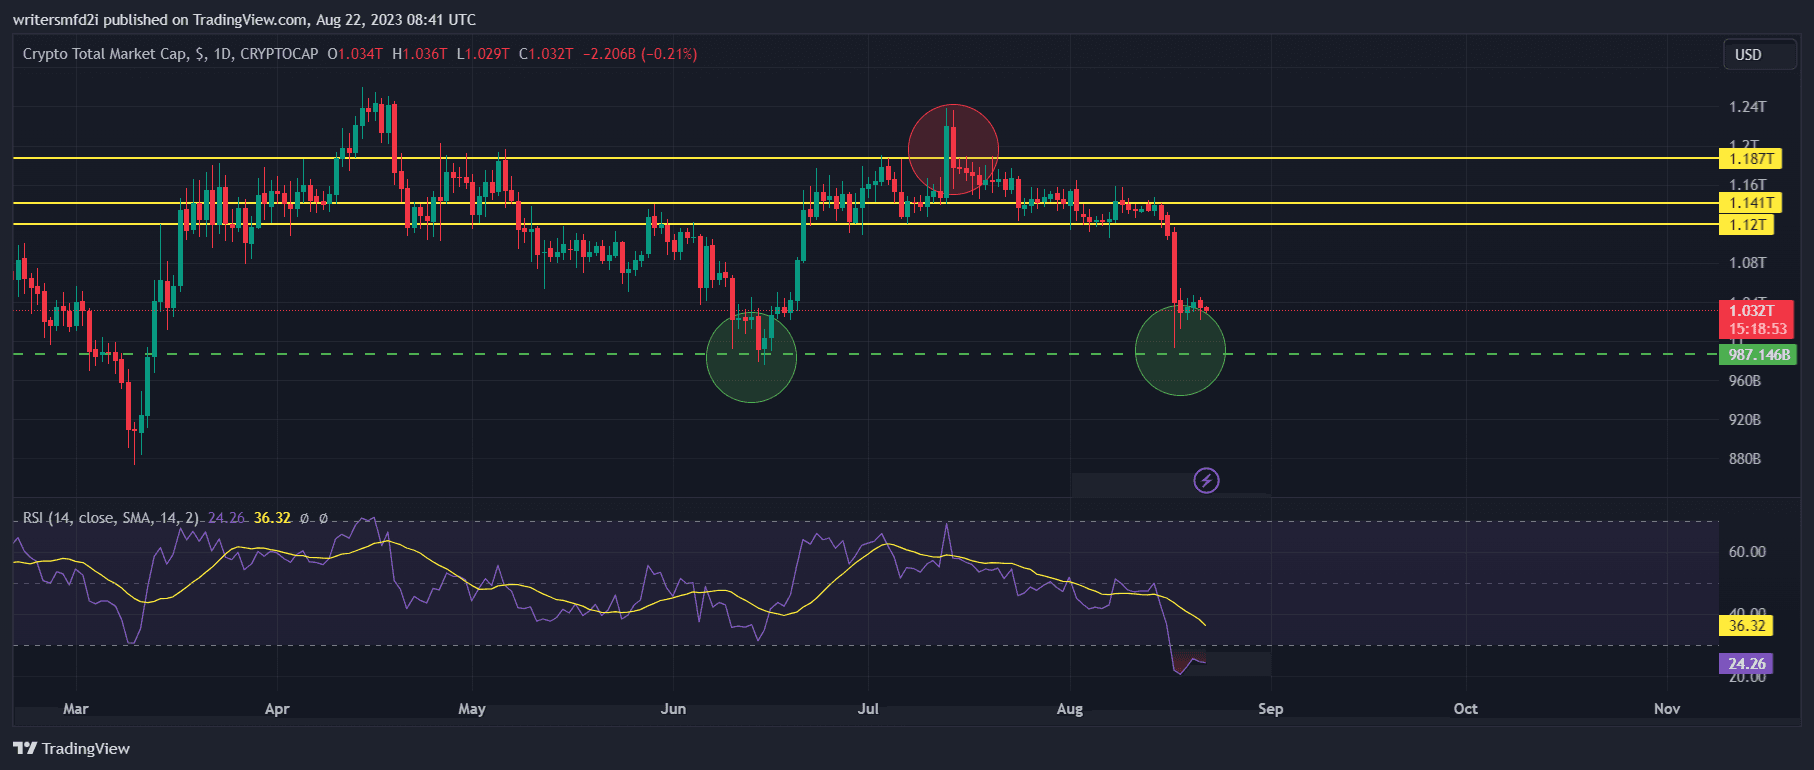This screenshot has width=1814, height=770.
Task: Click the red circle marking July peak
Action: [x=952, y=150]
